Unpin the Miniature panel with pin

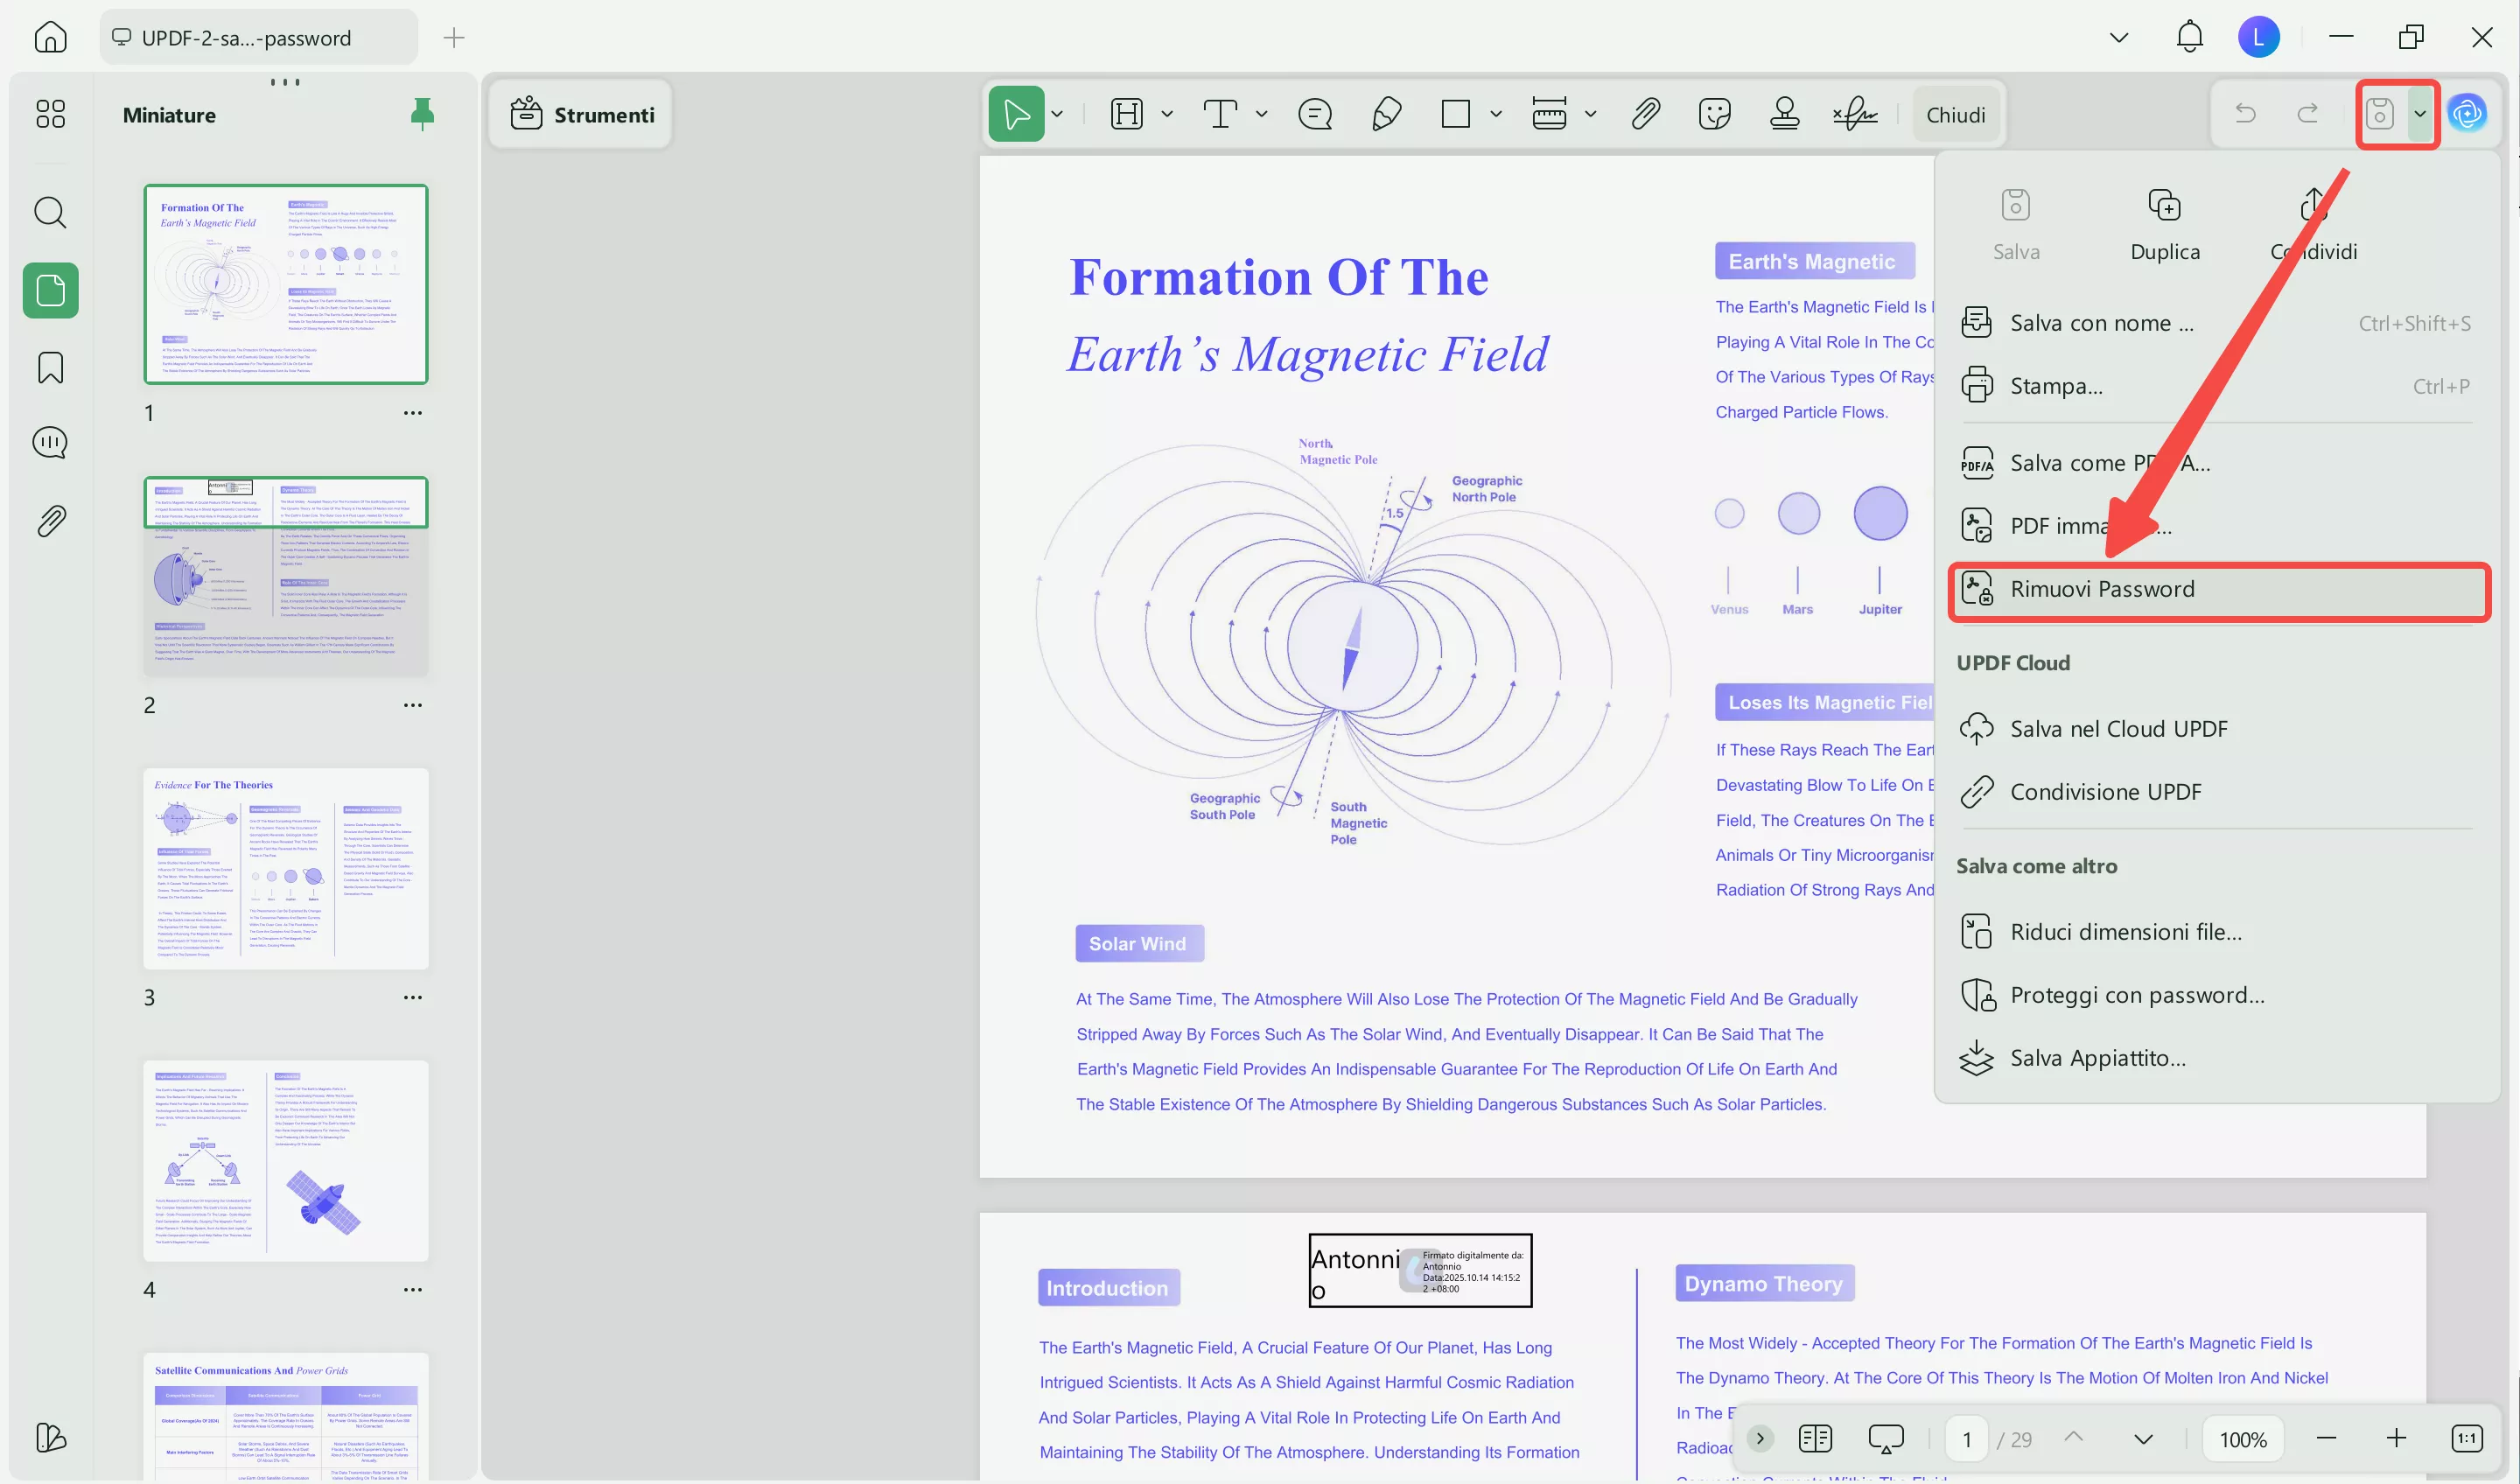coord(422,114)
